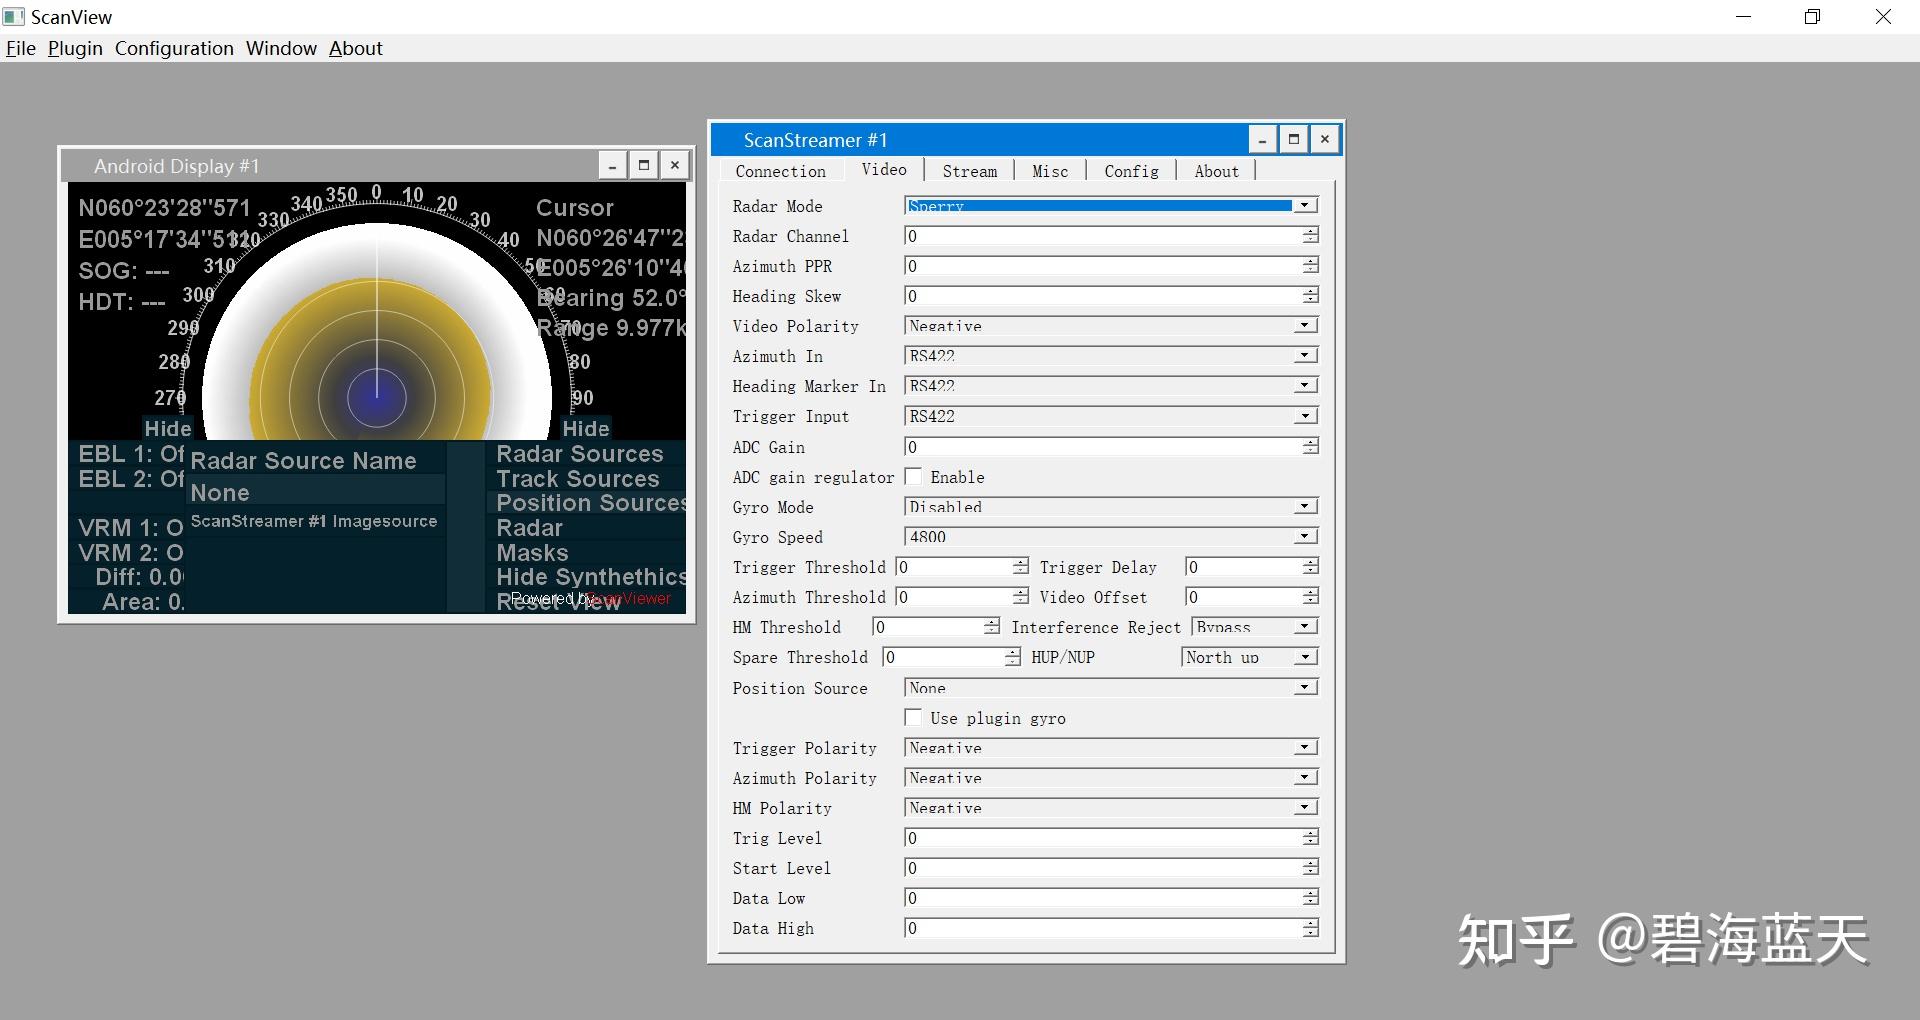Adjust the ADC Gain stepper arrows

[x=1310, y=446]
